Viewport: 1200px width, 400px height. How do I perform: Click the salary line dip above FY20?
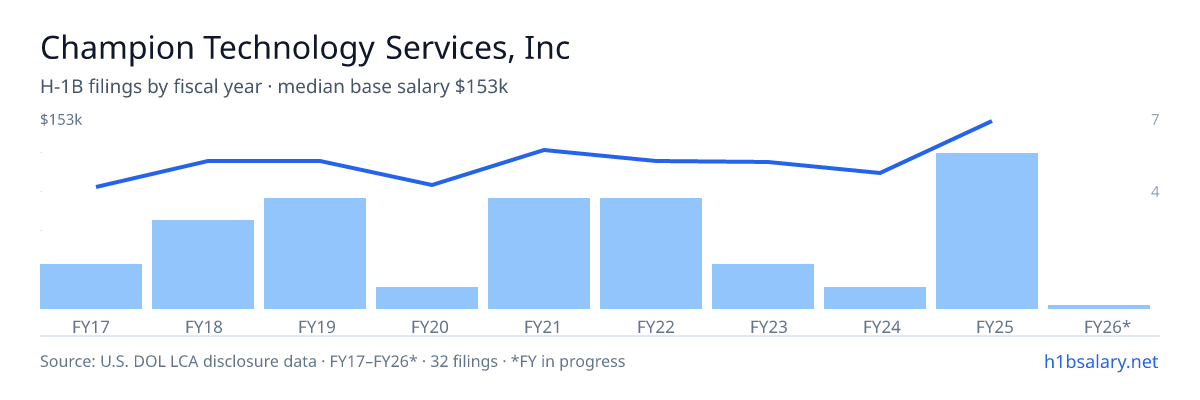[x=431, y=185]
